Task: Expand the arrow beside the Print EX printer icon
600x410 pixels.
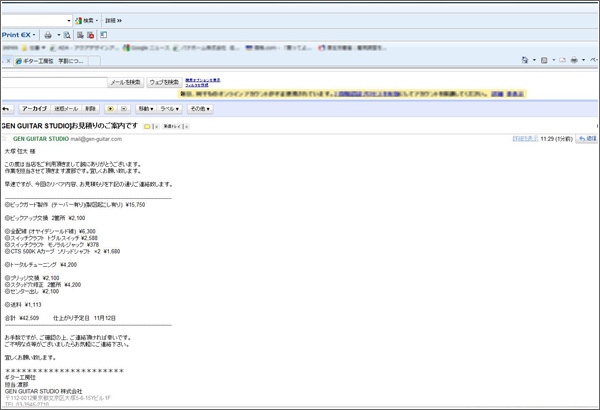Action: point(59,35)
